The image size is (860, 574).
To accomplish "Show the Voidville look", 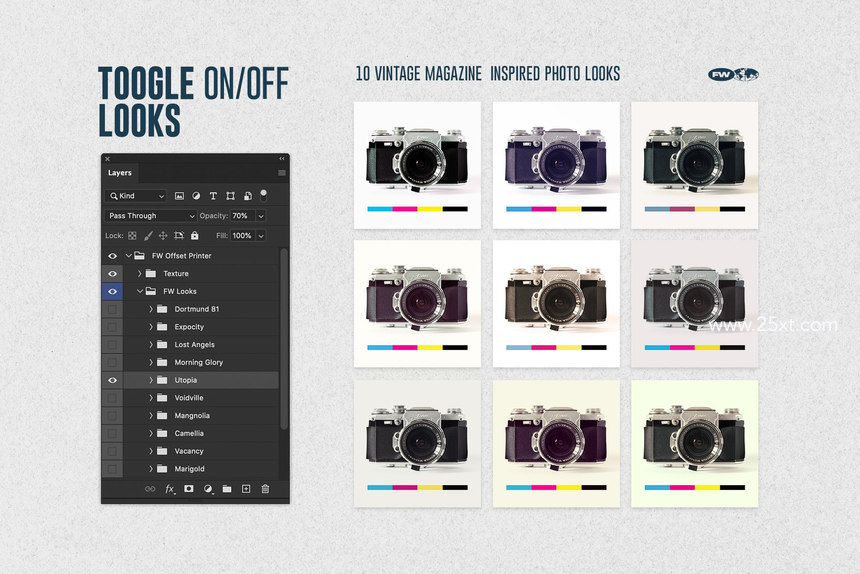I will point(112,398).
